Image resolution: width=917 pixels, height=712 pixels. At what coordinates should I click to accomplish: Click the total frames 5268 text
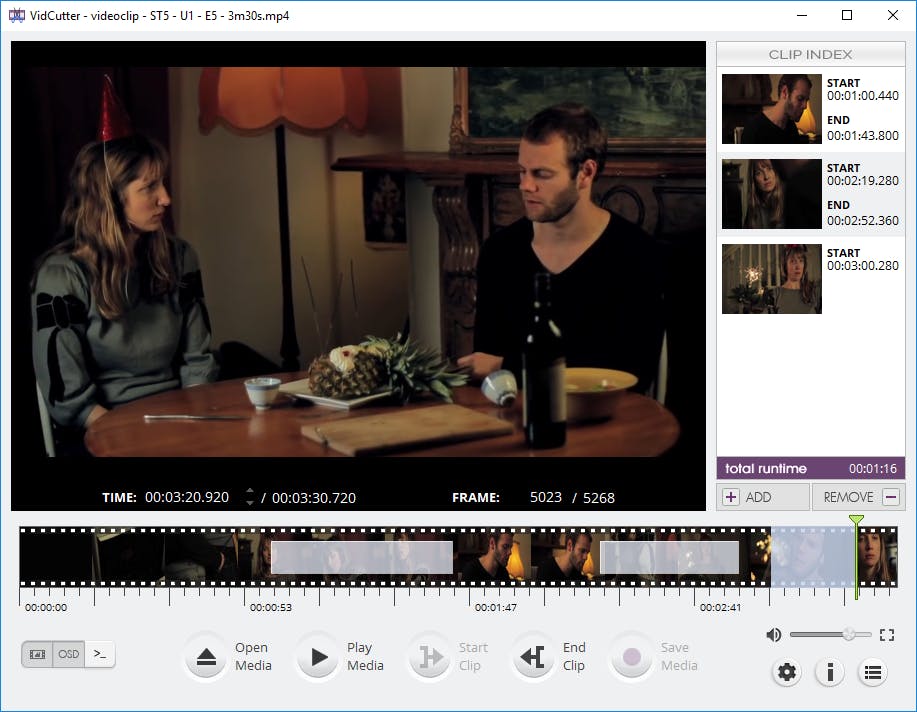(x=599, y=498)
